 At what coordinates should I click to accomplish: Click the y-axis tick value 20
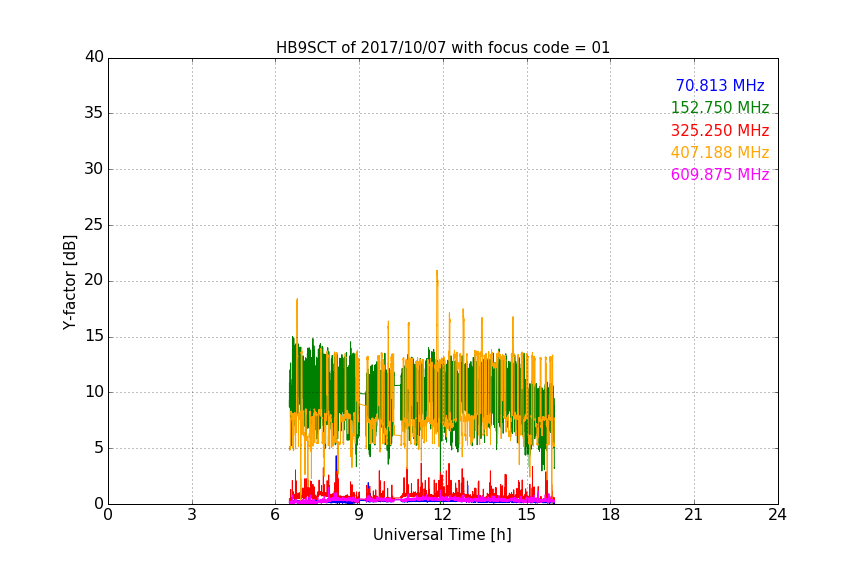tap(94, 280)
